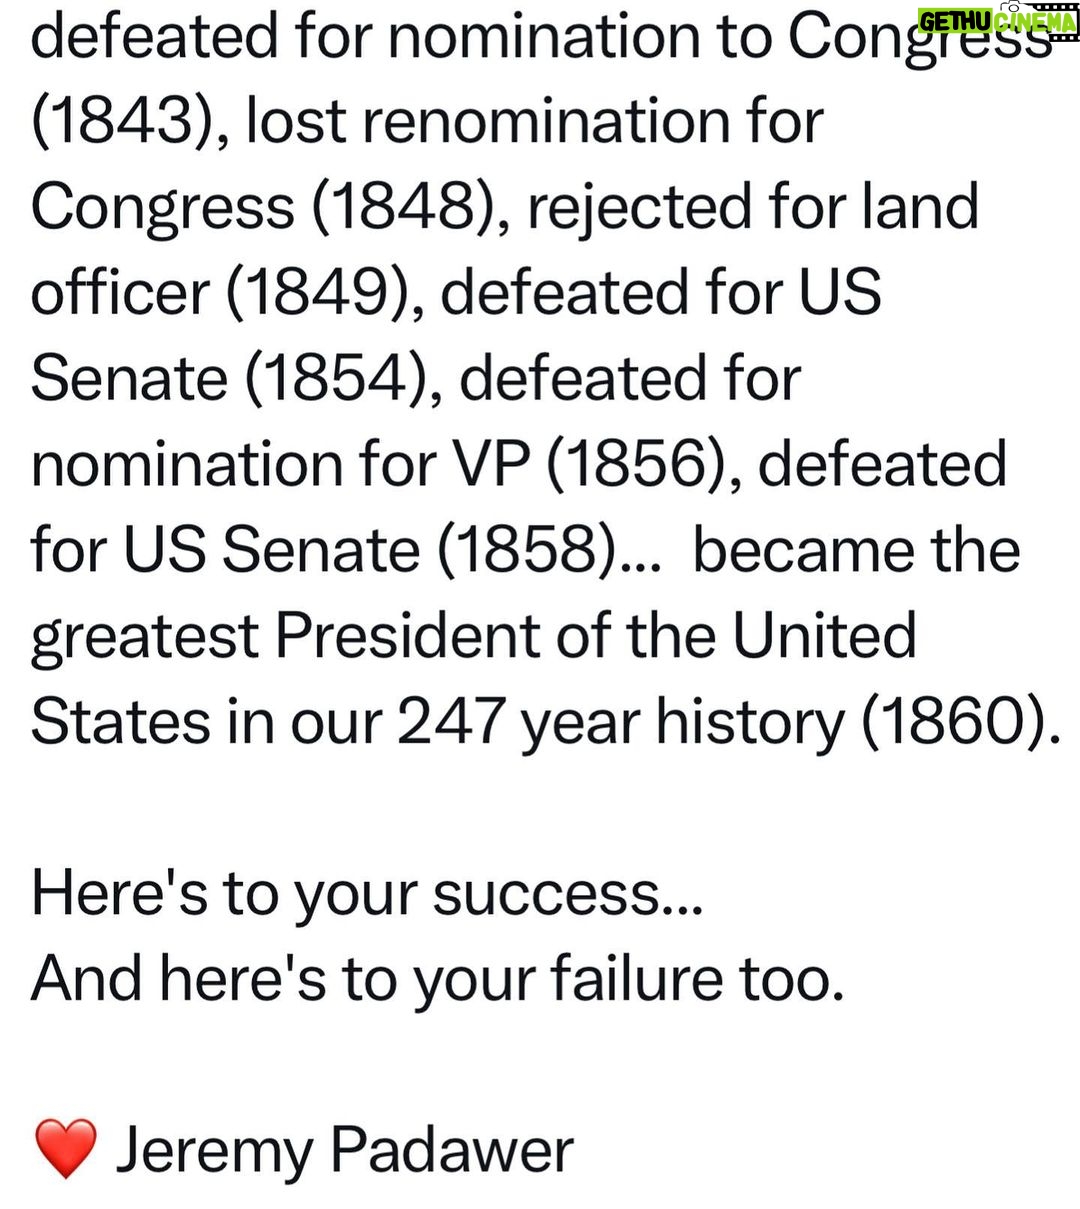The width and height of the screenshot is (1080, 1209).
Task: Click the red heart emoji
Action: point(65,1150)
